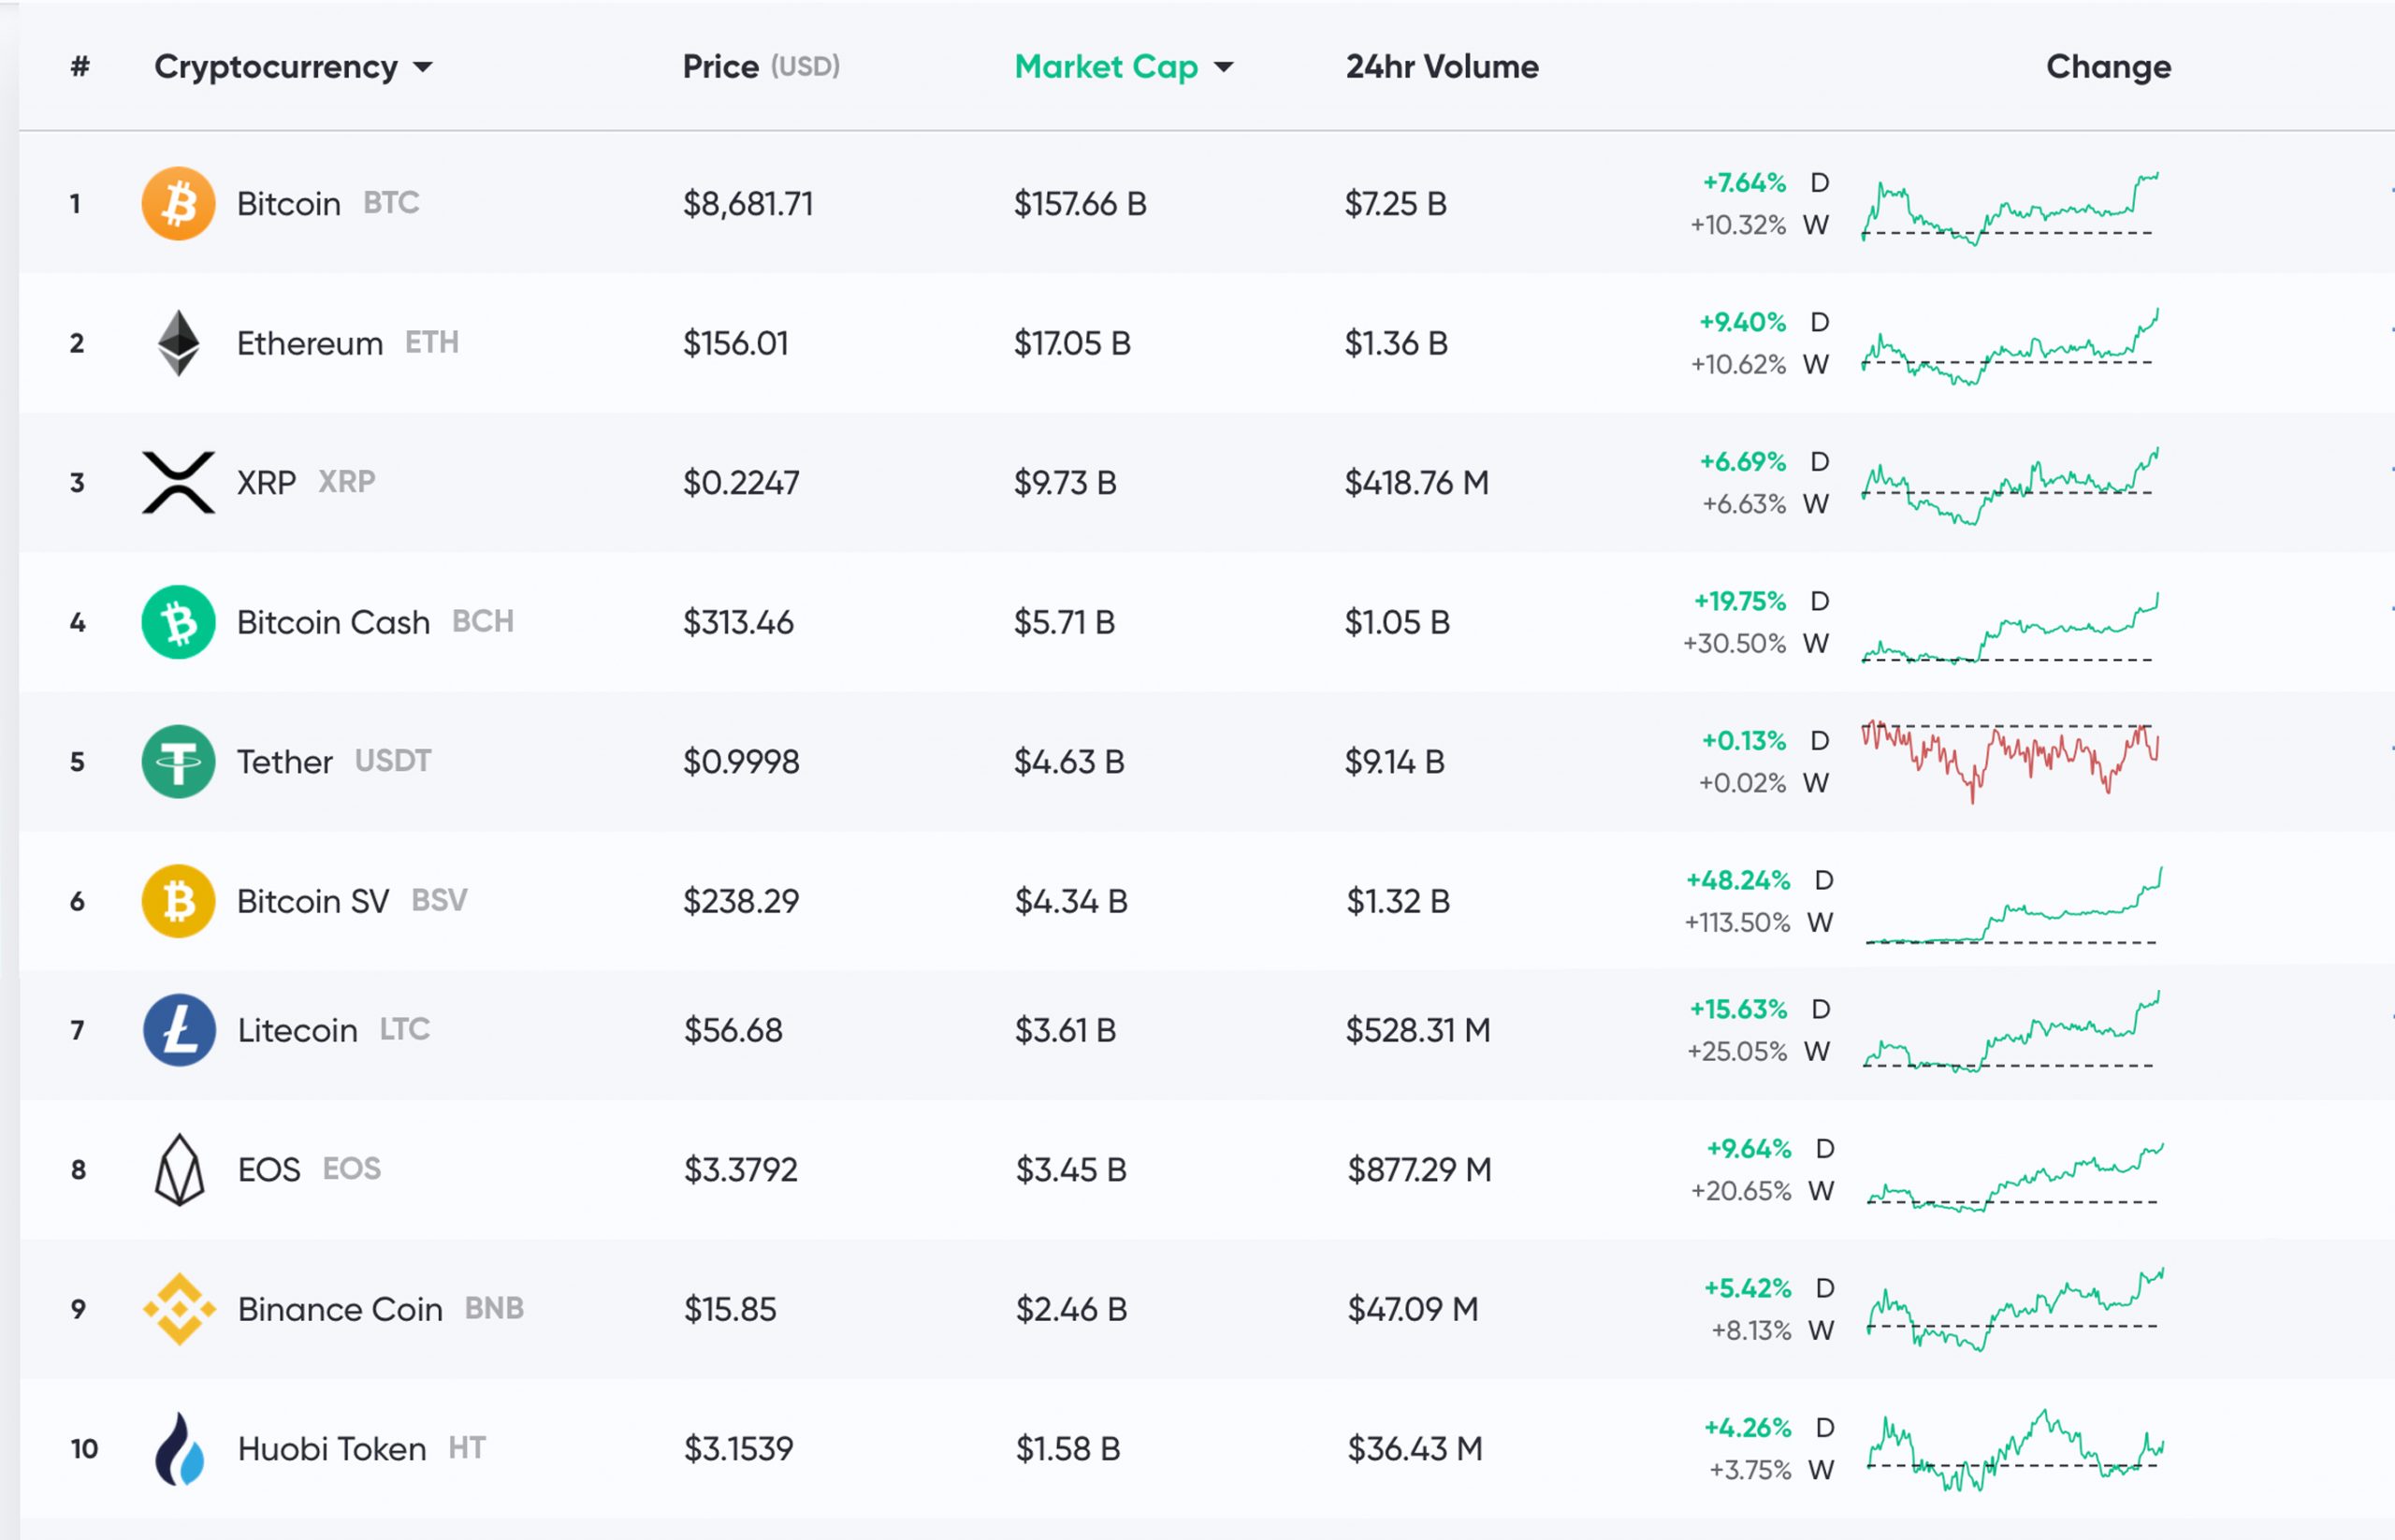Click the Ethereum diamond logo icon
The height and width of the screenshot is (1540, 2395).
pyautogui.click(x=179, y=343)
